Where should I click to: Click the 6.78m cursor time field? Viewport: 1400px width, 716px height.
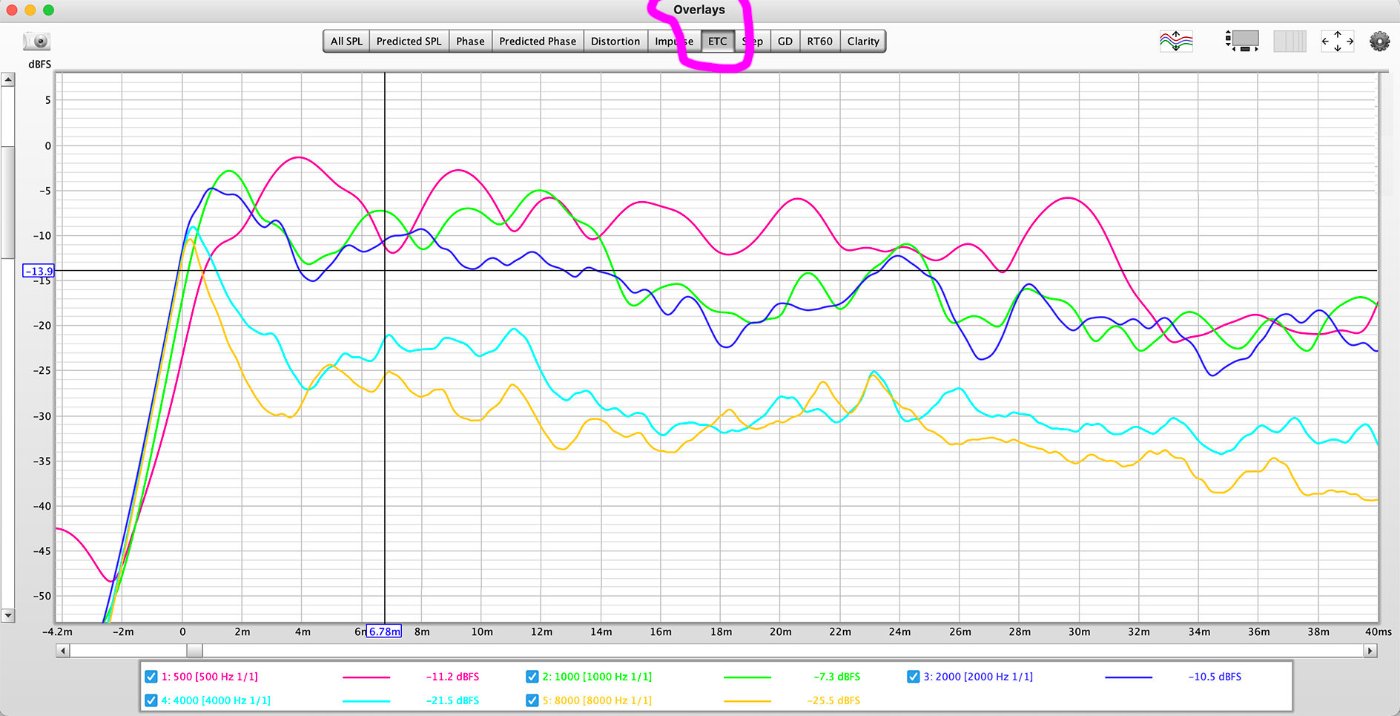tap(384, 631)
